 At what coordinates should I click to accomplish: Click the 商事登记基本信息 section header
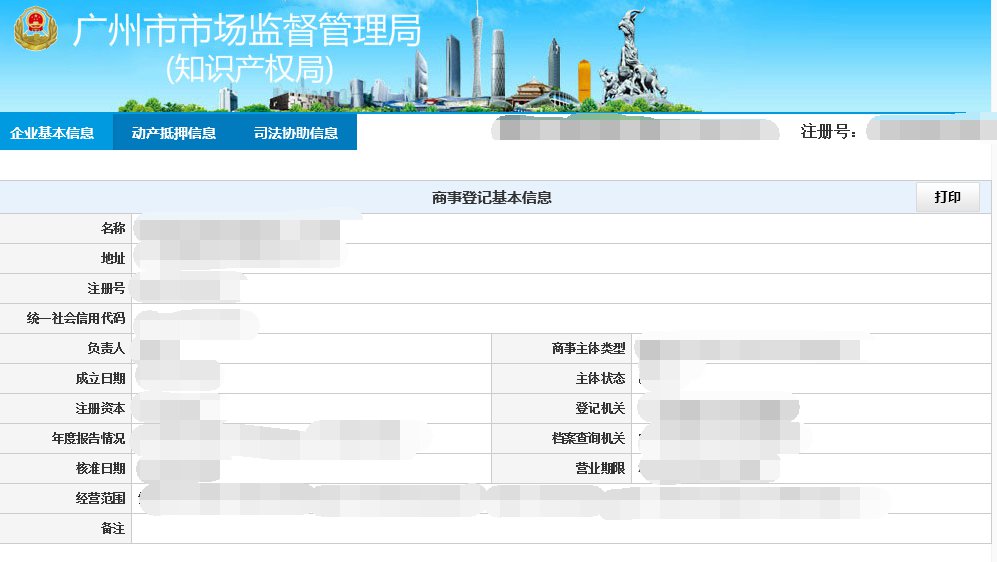pos(491,198)
